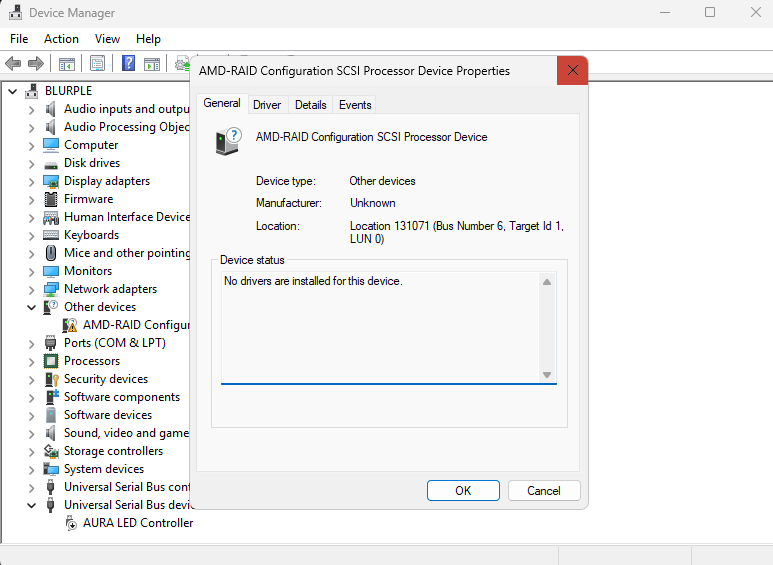
Task: Expand the Display adapters node
Action: coord(32,182)
